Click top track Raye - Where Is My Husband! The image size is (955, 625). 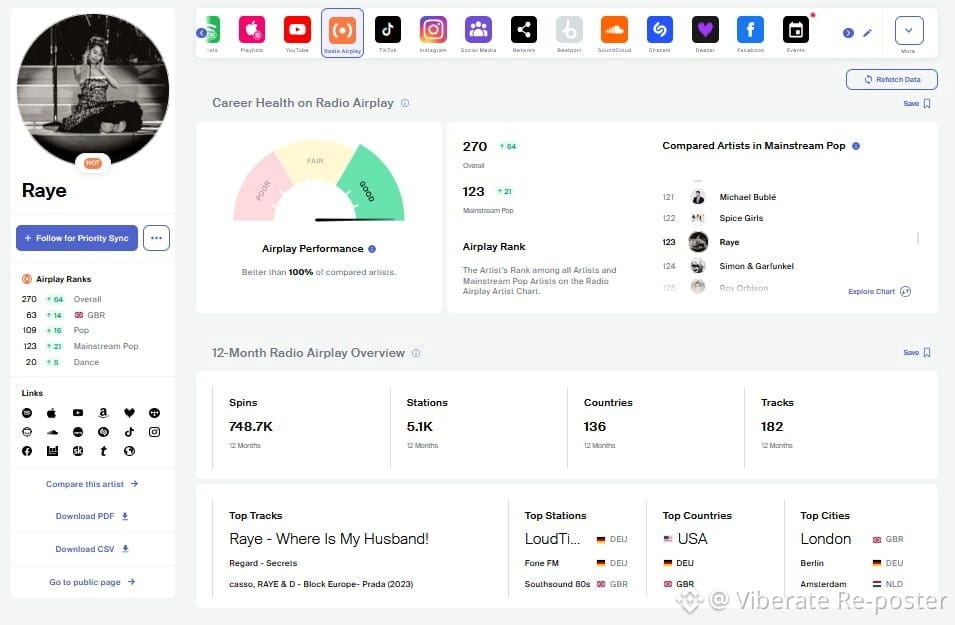(329, 539)
